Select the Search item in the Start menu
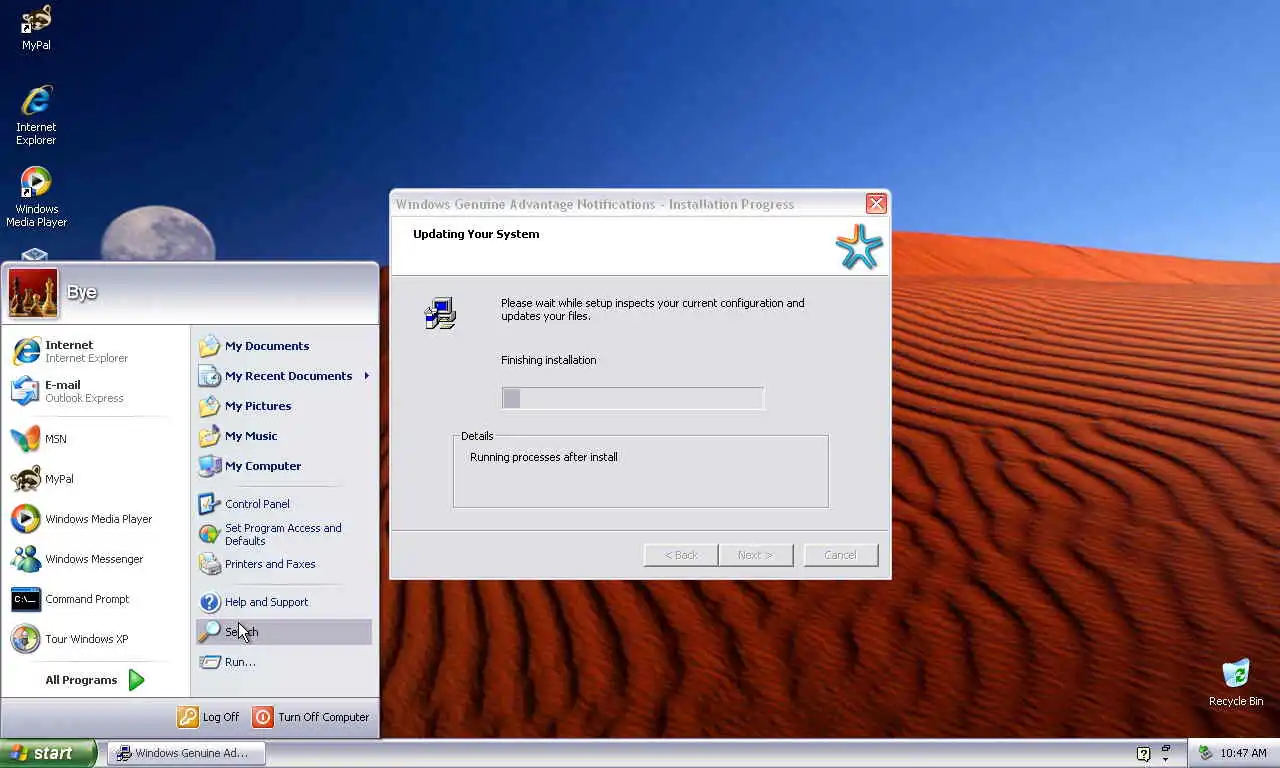The width and height of the screenshot is (1280, 768). [x=284, y=632]
